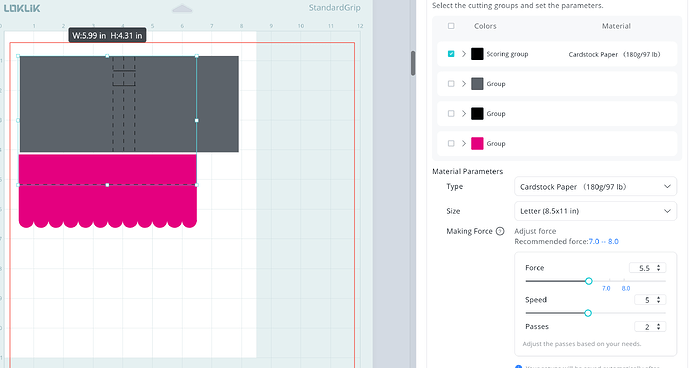The height and width of the screenshot is (368, 690).
Task: Expand the pink Group chevron
Action: 464,144
